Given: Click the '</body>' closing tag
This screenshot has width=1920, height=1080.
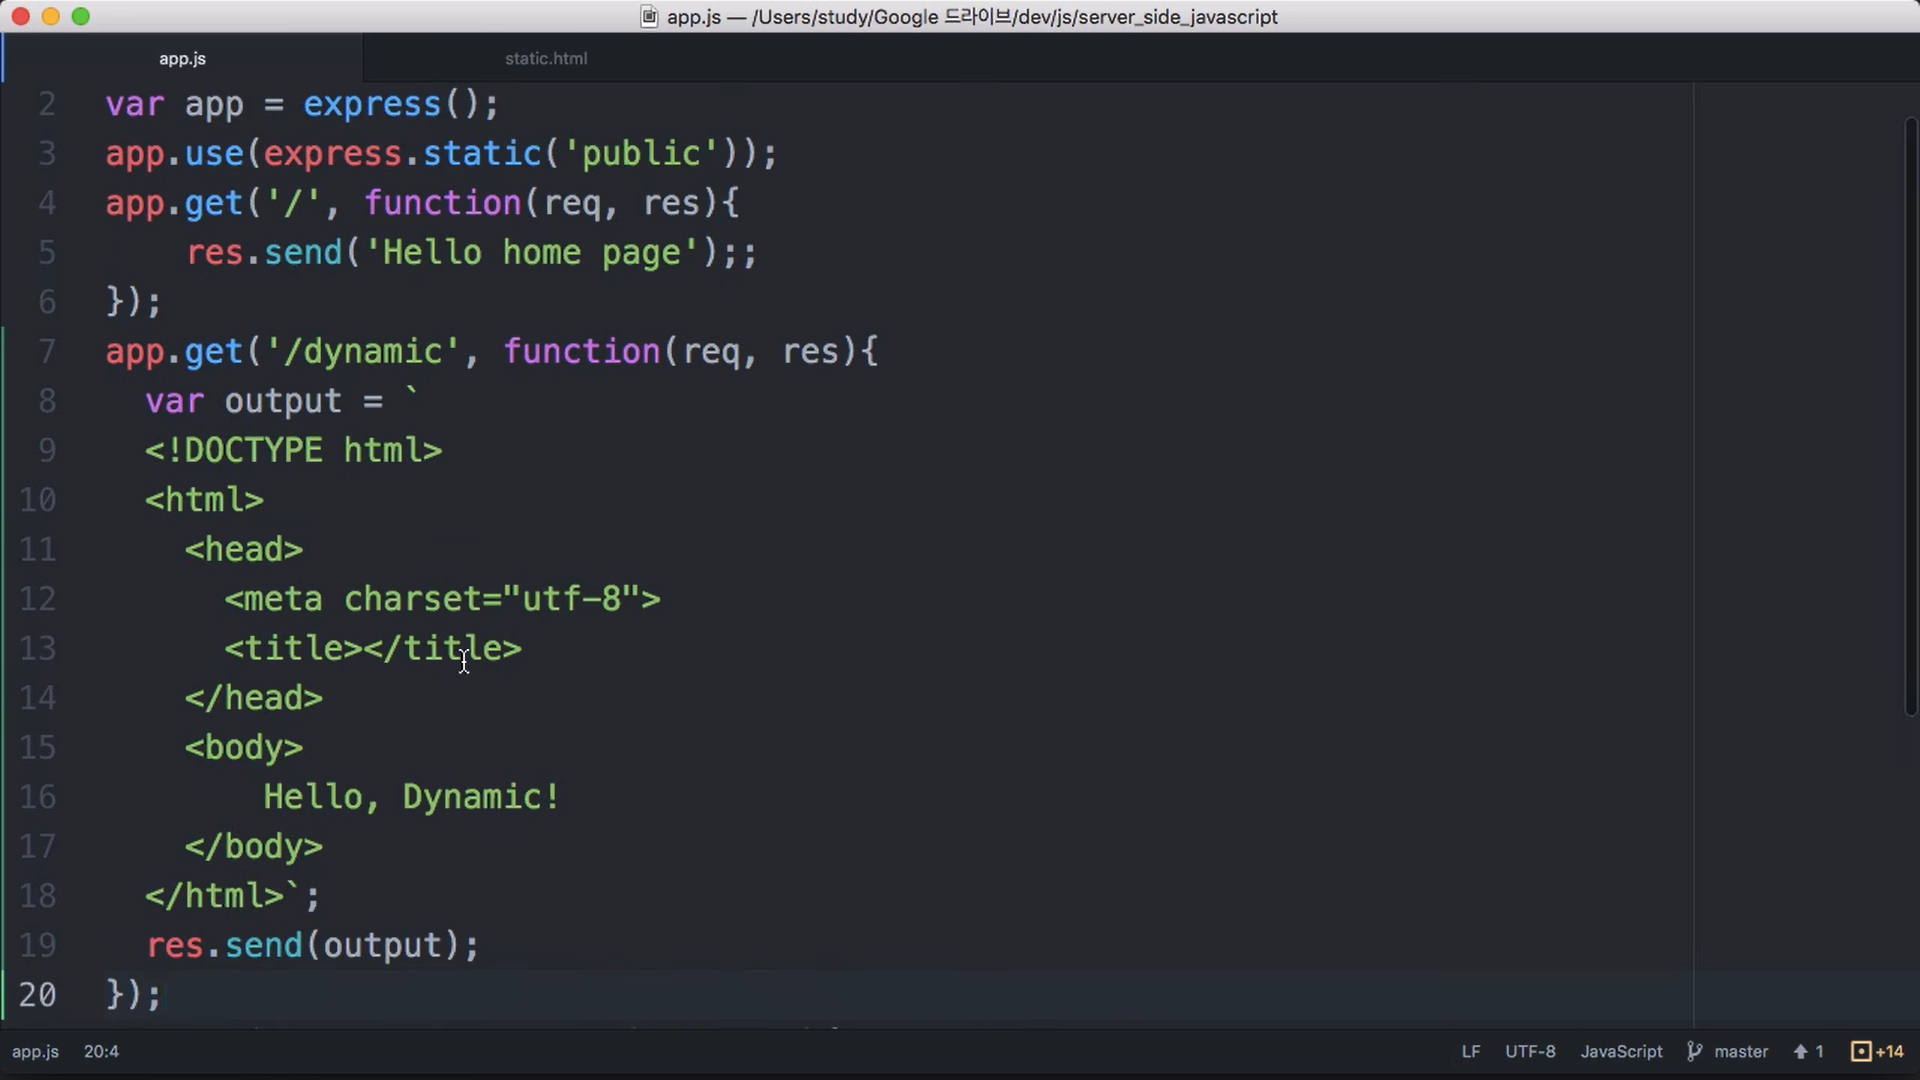Looking at the screenshot, I should [253, 847].
